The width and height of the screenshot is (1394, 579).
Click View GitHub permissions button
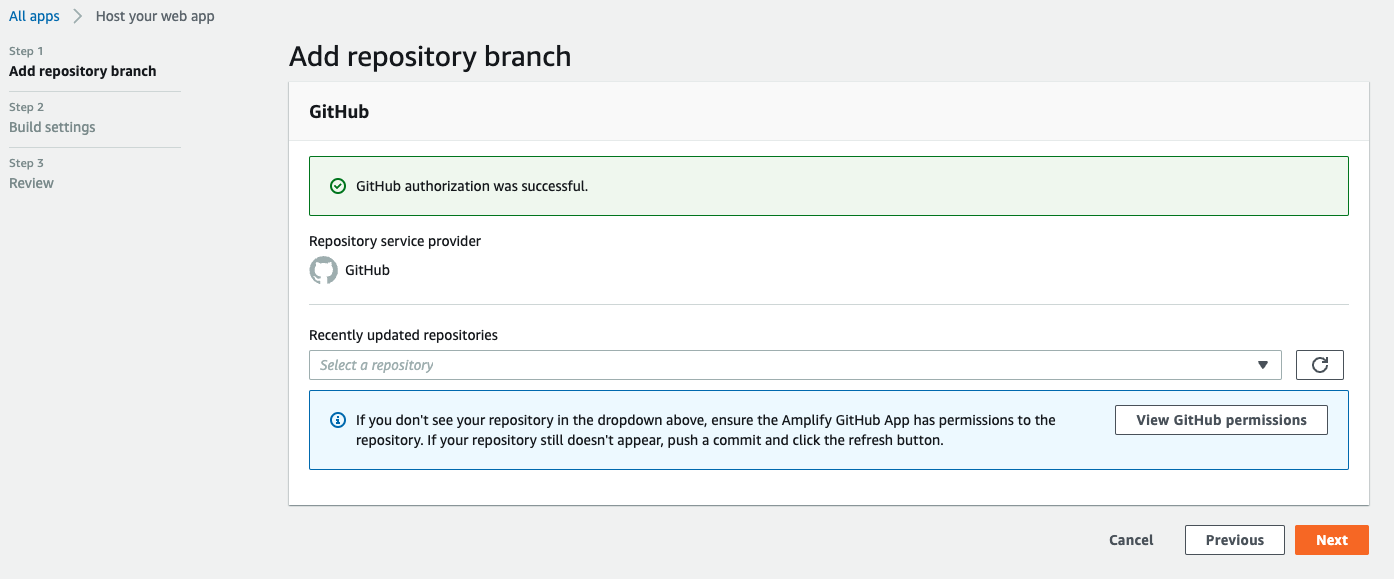[x=1221, y=420]
